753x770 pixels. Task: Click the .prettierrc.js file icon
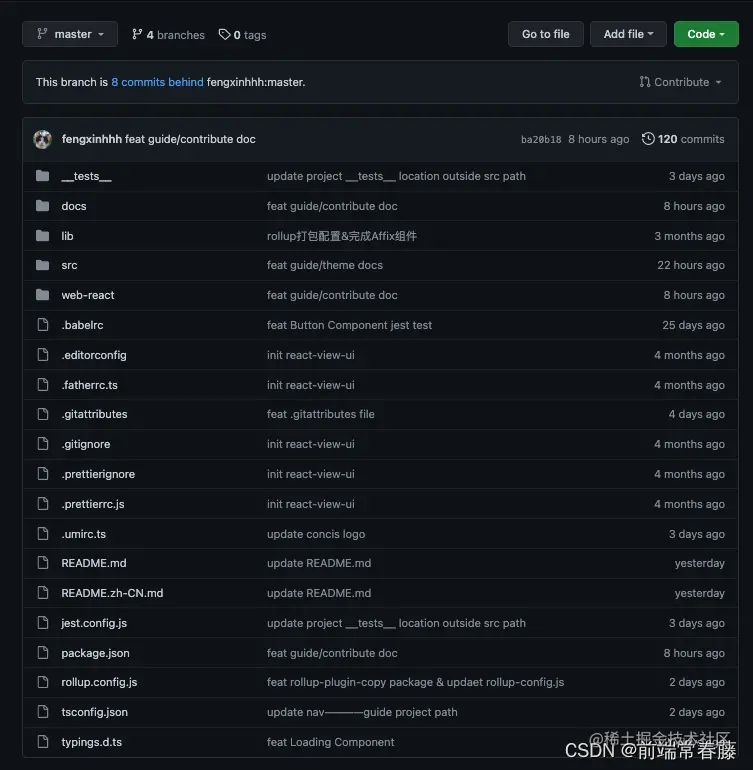(x=43, y=504)
